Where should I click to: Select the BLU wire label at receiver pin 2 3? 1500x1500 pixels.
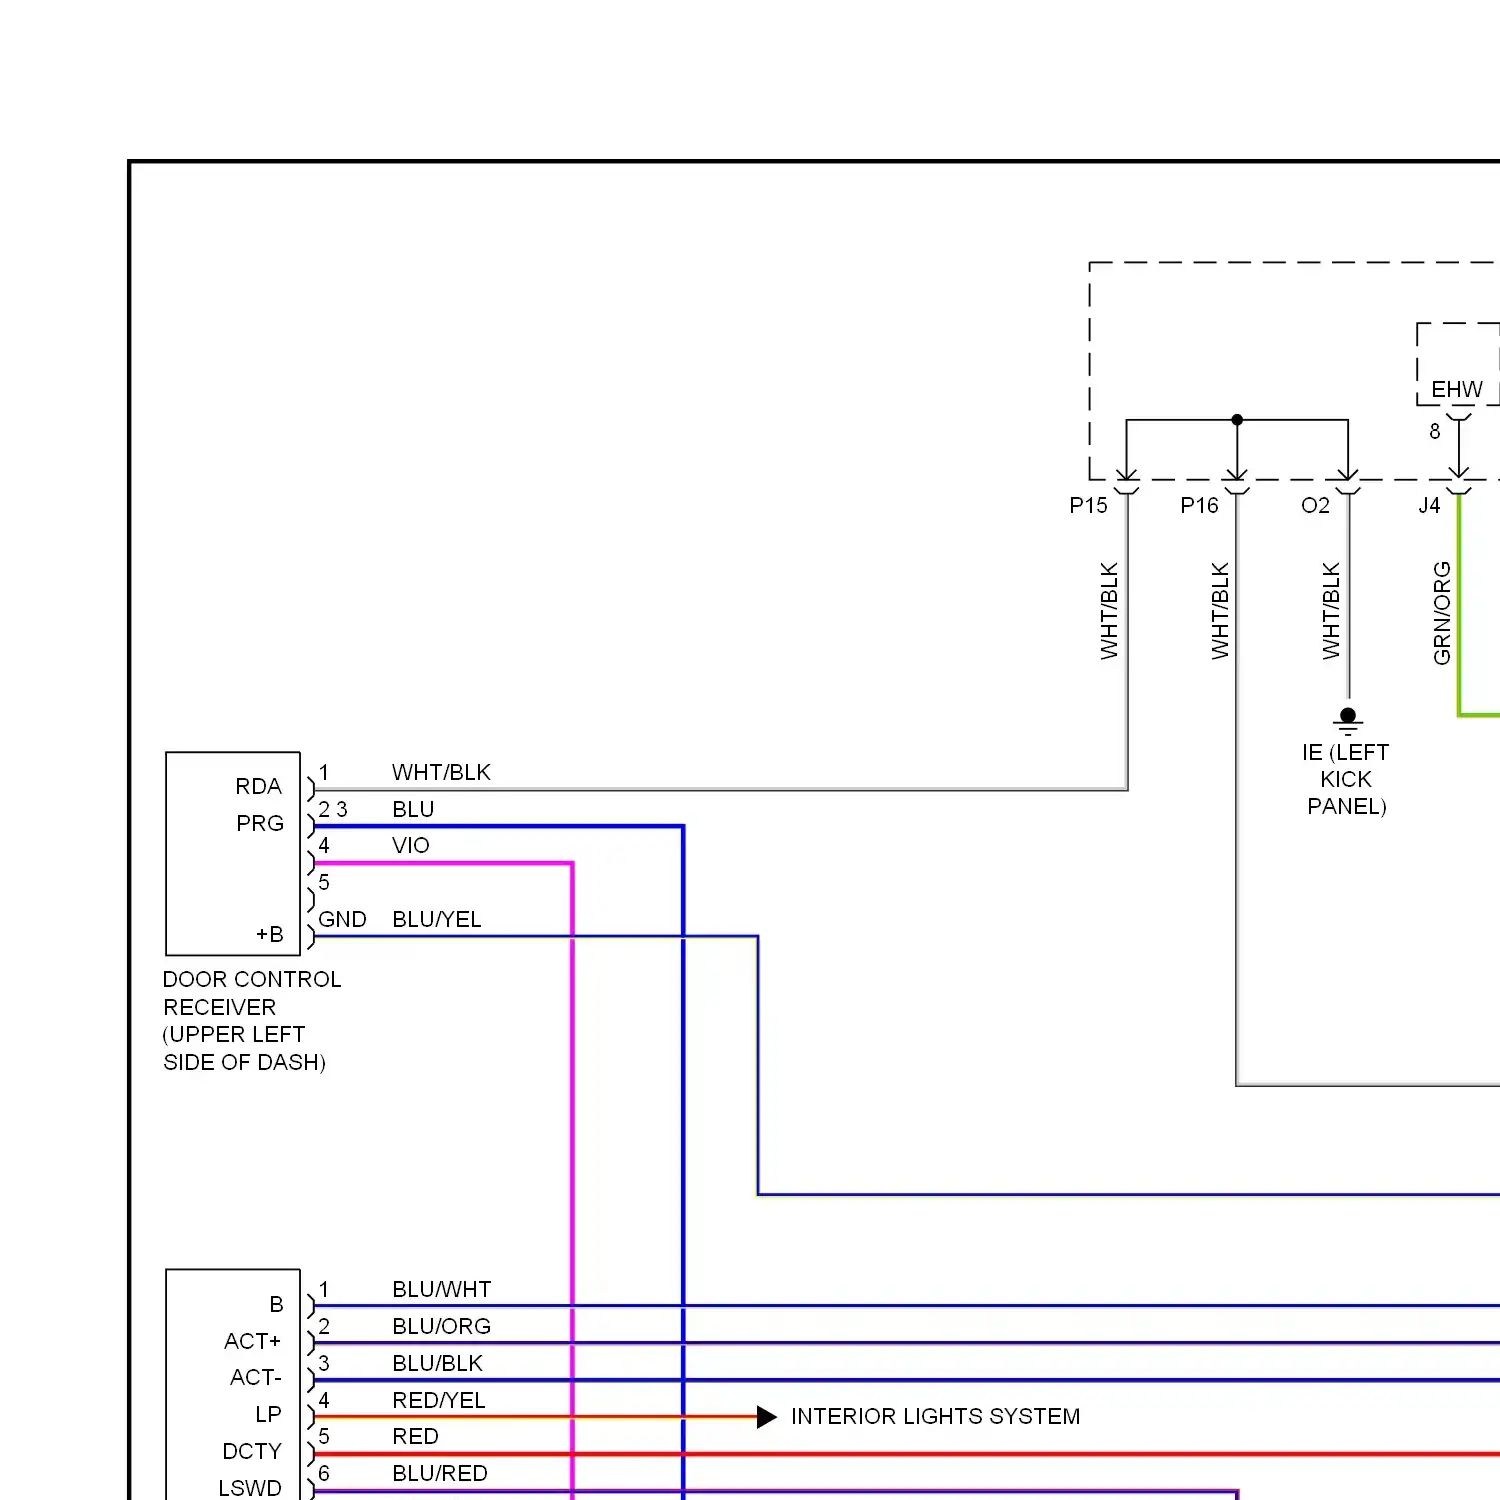click(413, 809)
